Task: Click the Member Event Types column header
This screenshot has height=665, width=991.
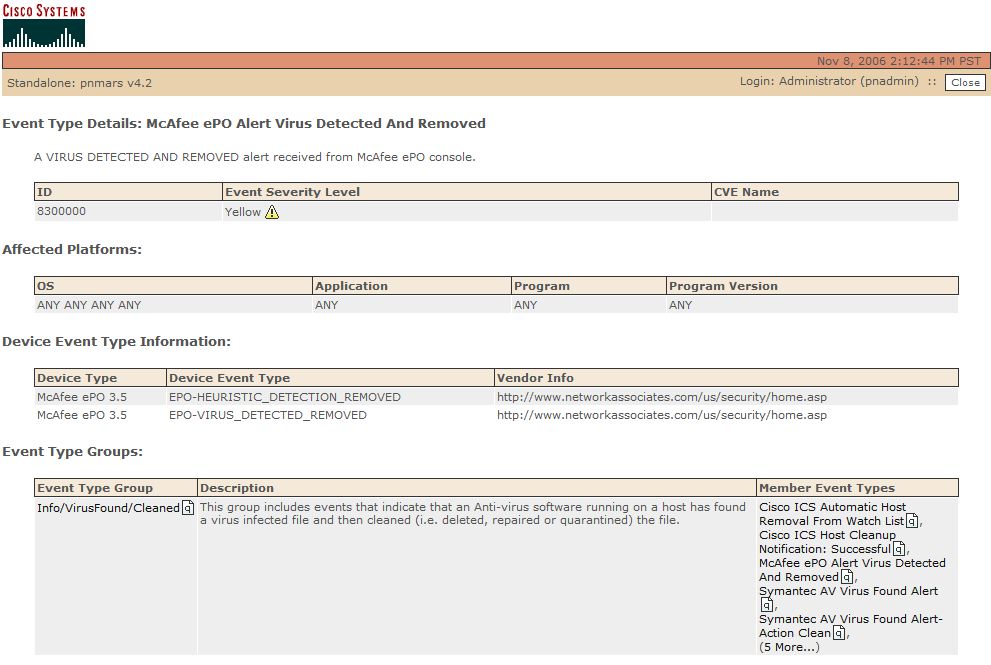Action: 858,487
